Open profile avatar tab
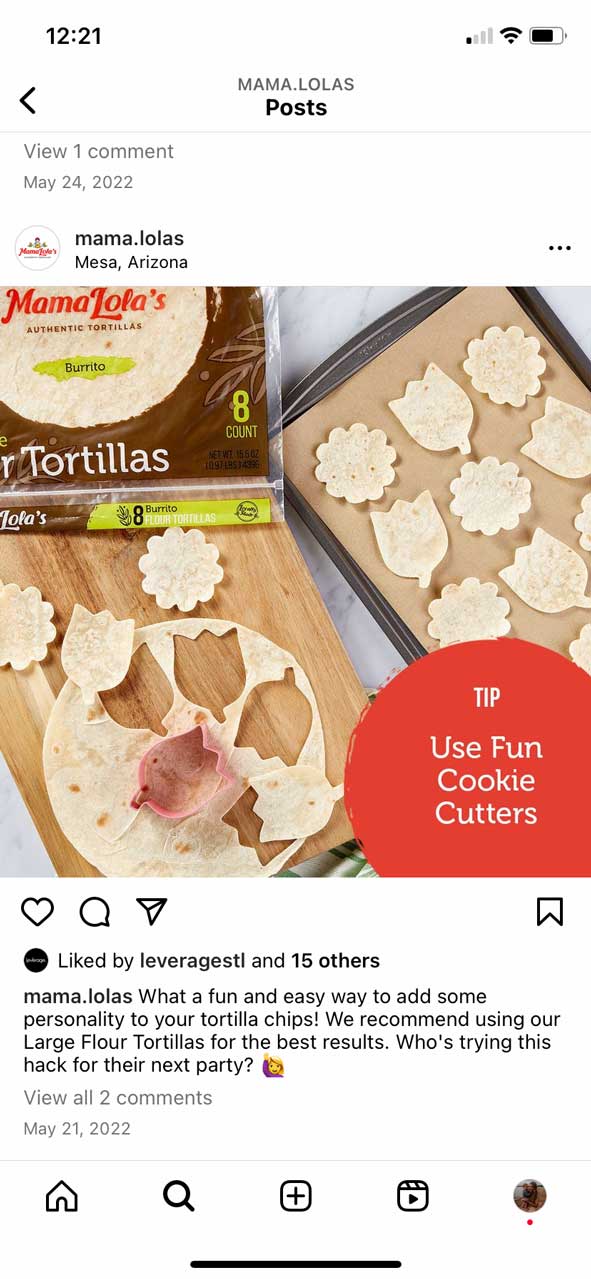Image resolution: width=591 pixels, height=1279 pixels. coord(530,1196)
